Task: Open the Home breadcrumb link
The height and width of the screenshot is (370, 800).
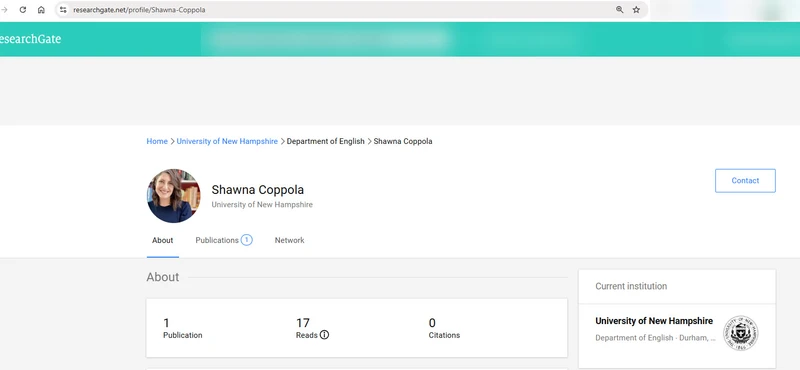Action: (157, 141)
